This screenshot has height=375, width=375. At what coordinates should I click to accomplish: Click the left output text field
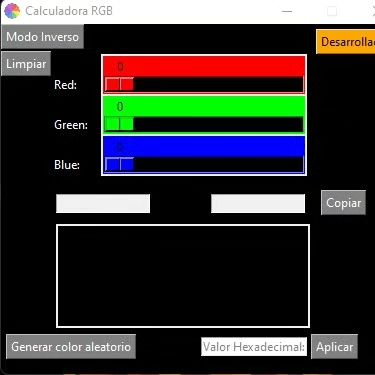[103, 203]
